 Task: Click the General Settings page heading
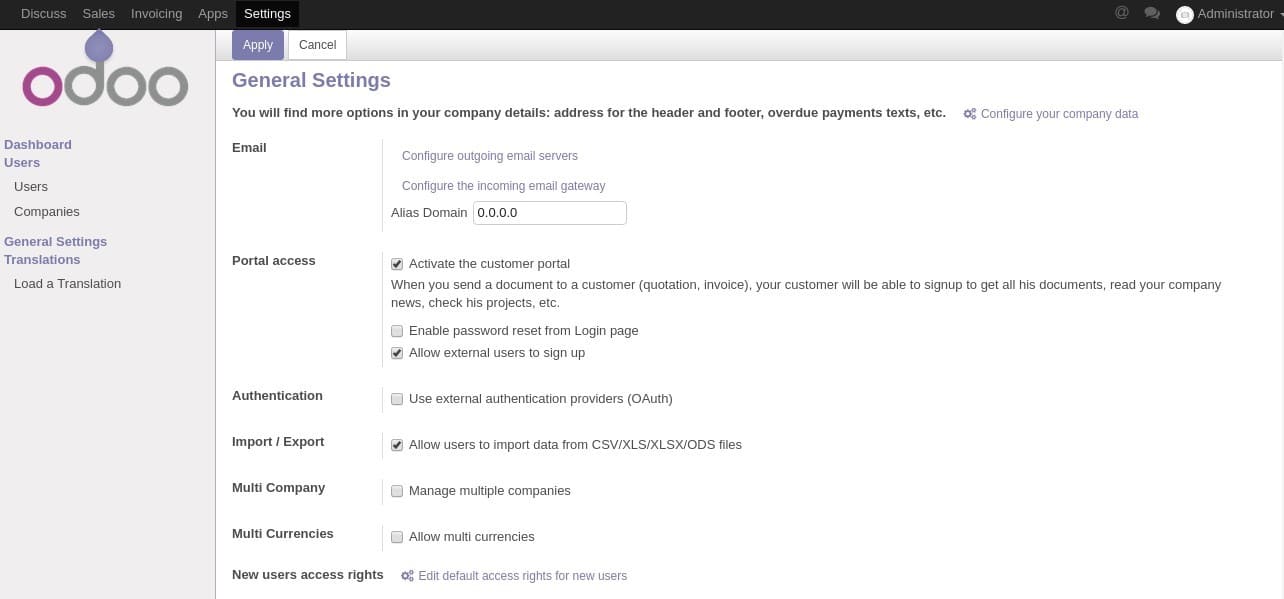pos(311,80)
